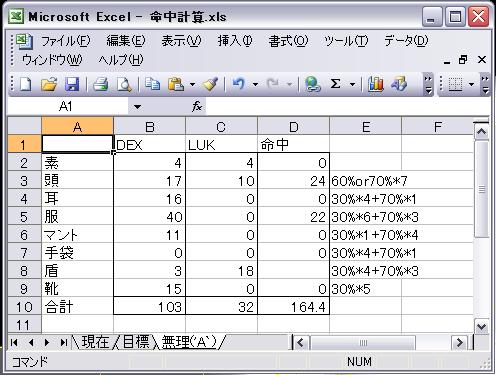
Task: Go to next sheet tab arrow
Action: (47, 342)
